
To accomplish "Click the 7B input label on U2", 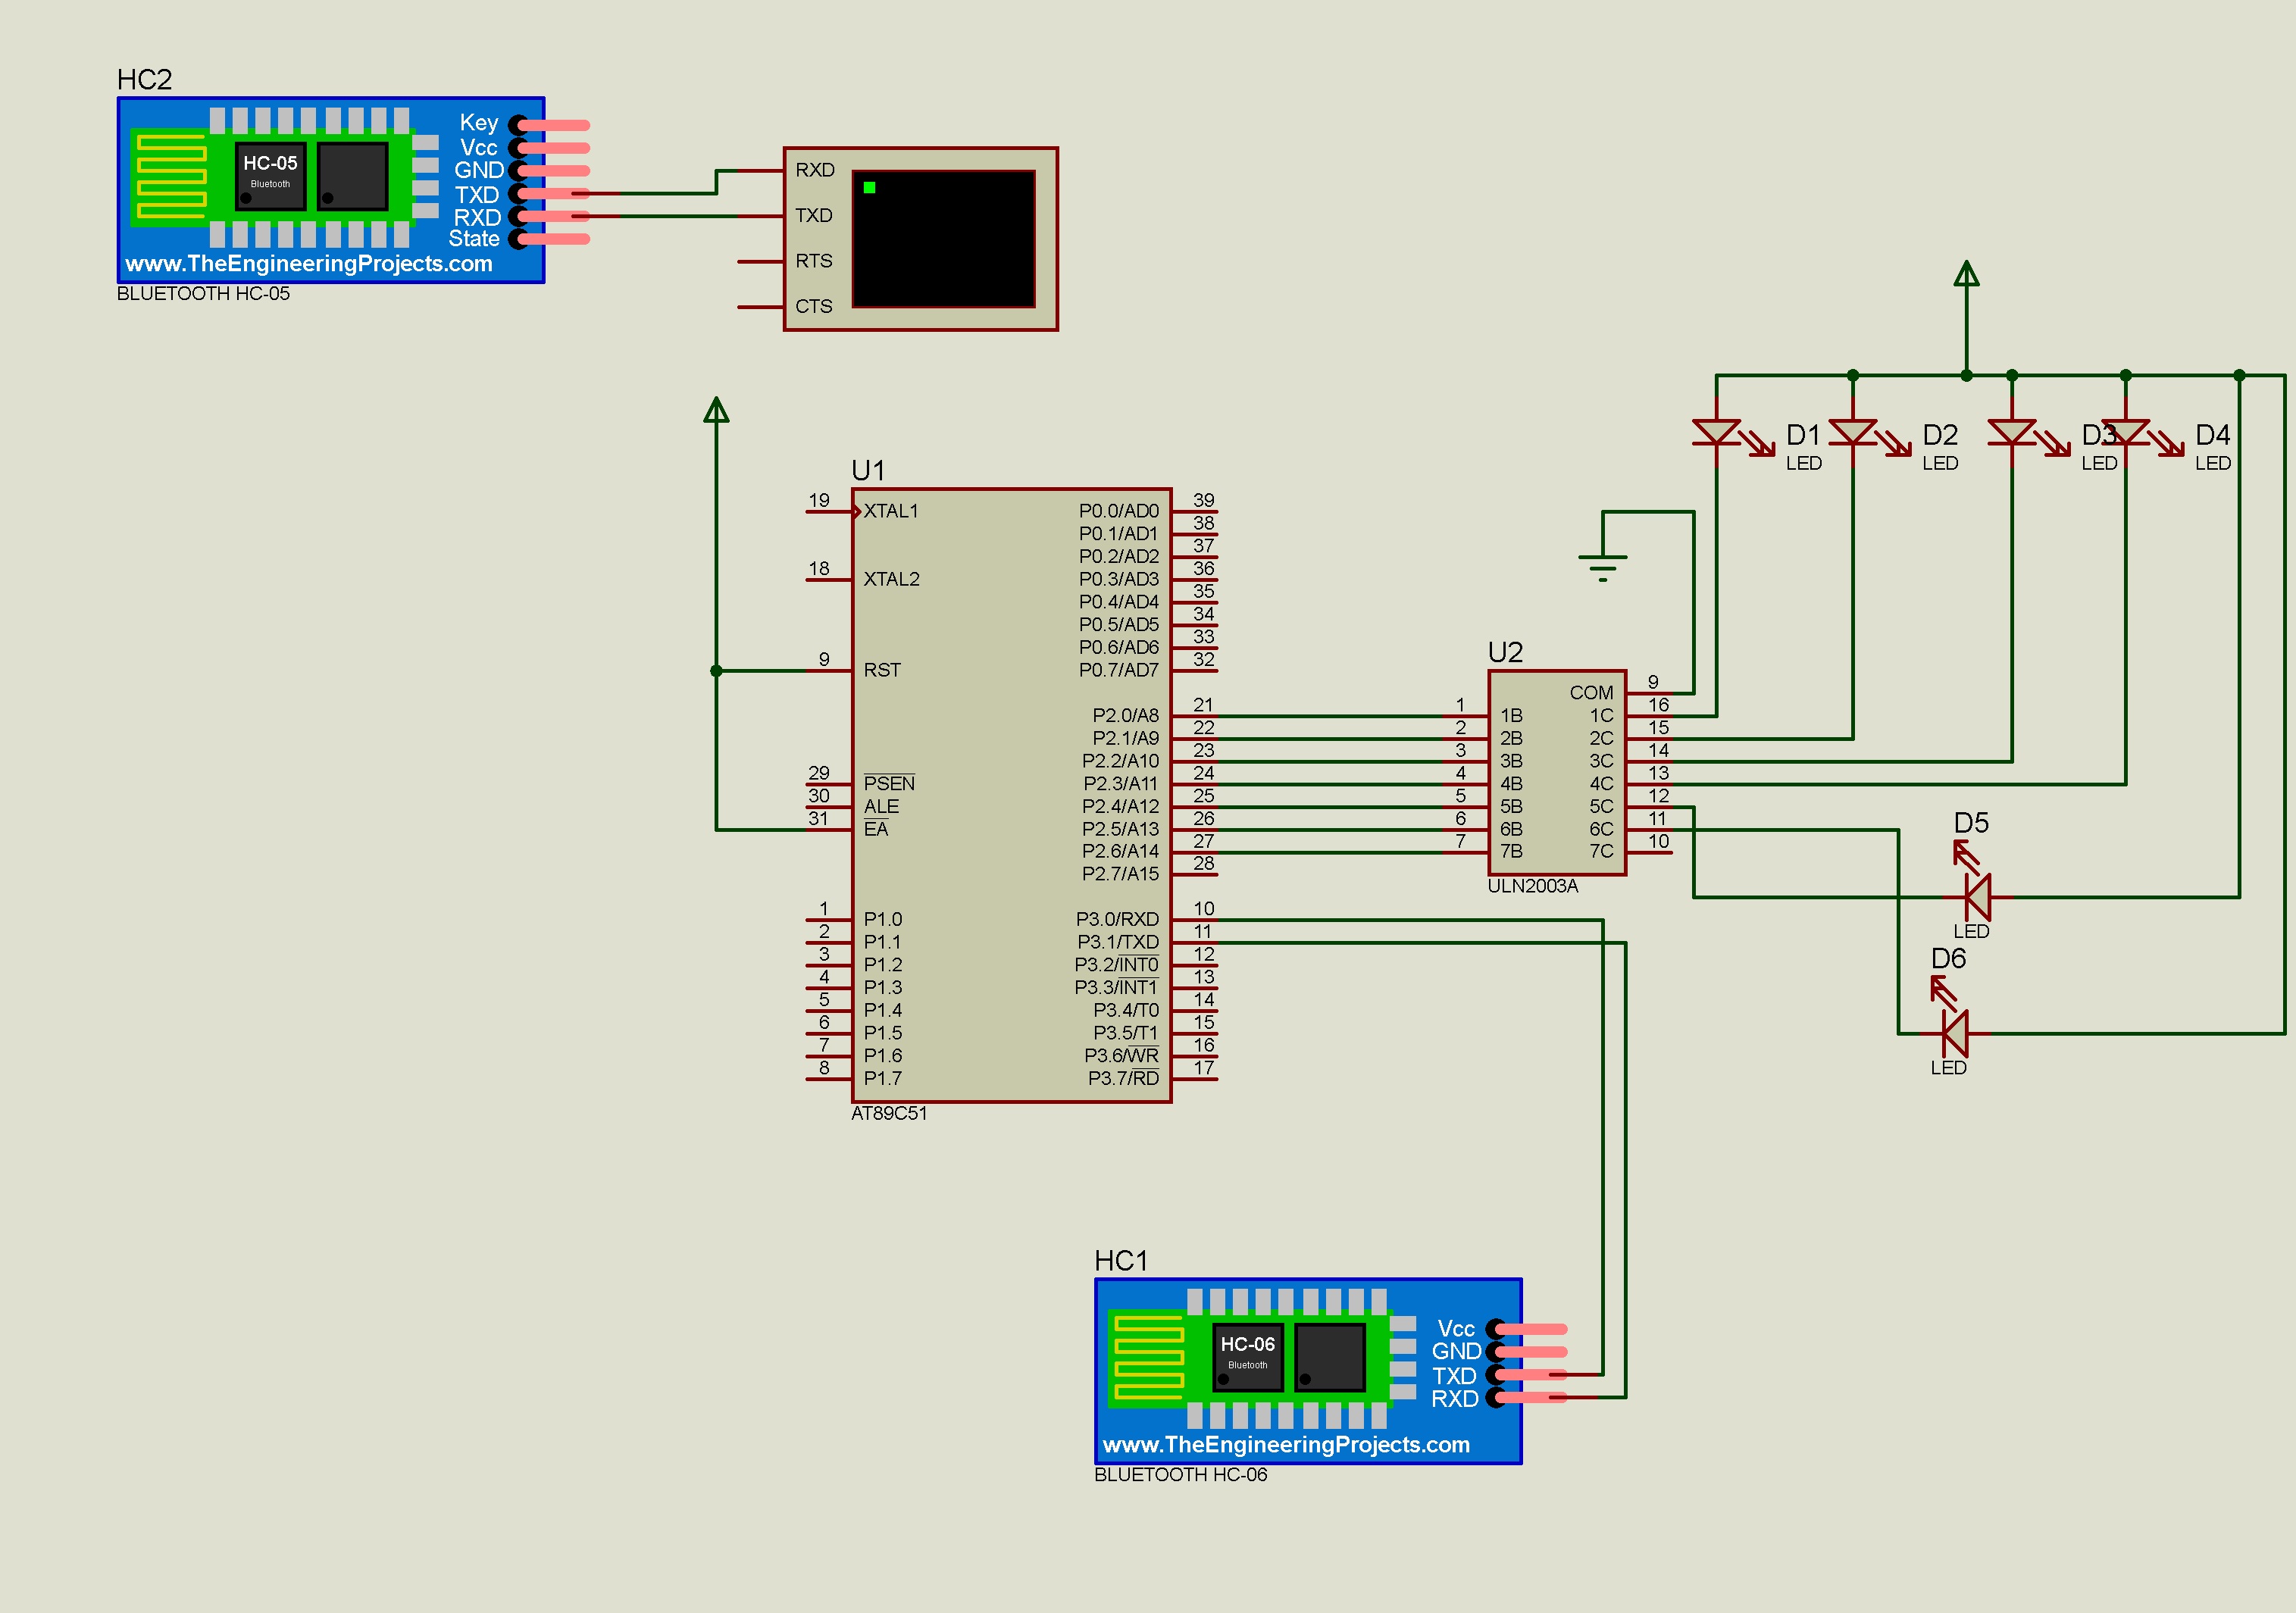I will [x=1511, y=851].
